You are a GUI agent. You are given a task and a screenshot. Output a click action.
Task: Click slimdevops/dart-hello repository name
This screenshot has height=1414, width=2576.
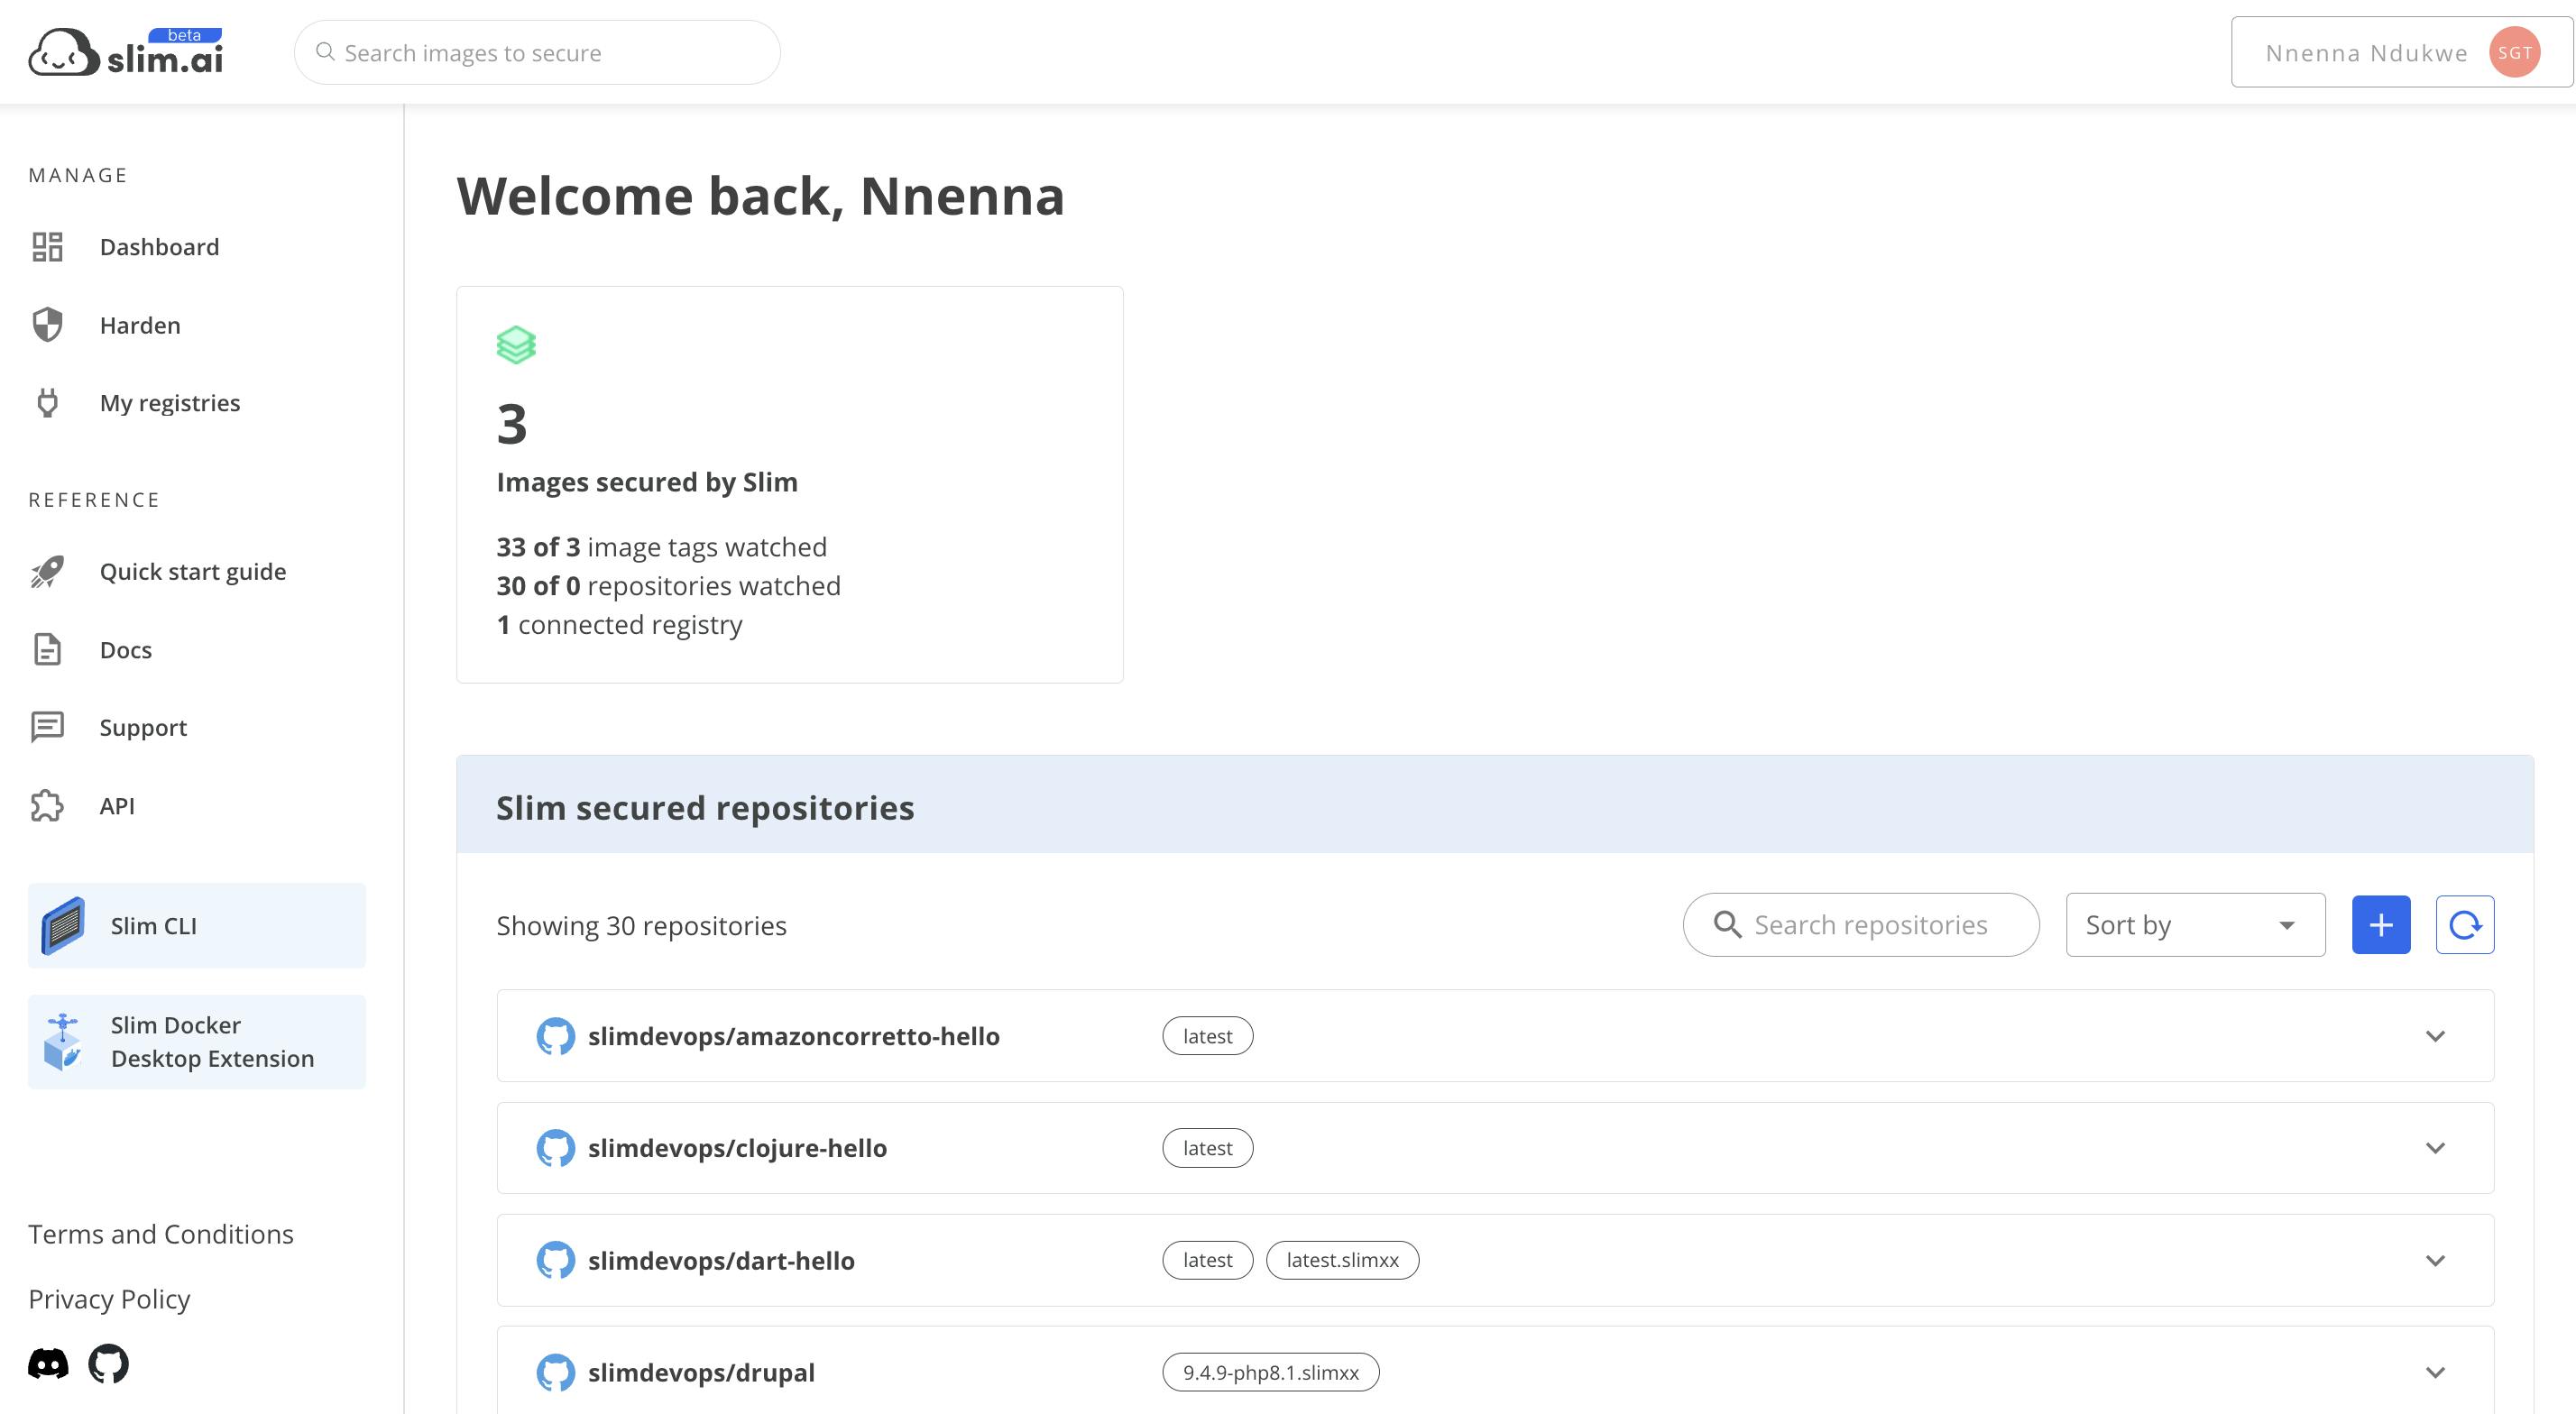point(721,1260)
